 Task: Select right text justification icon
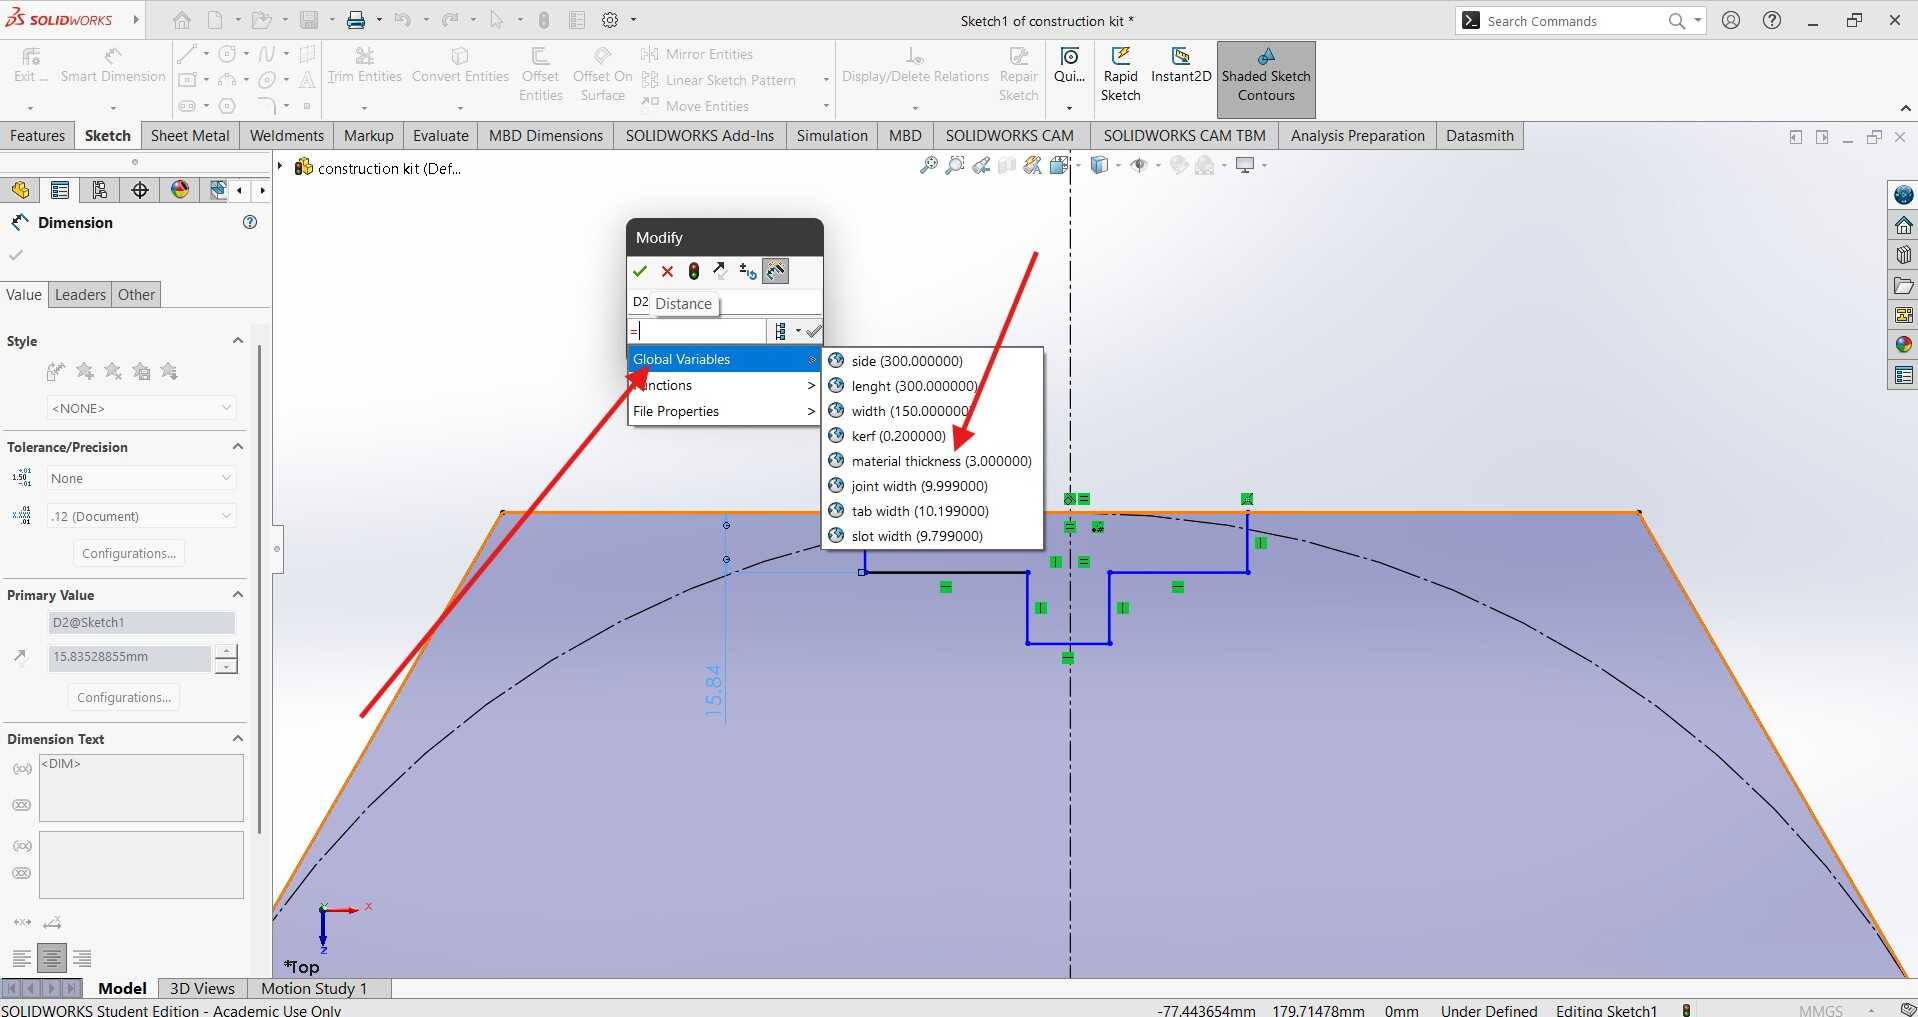point(82,959)
